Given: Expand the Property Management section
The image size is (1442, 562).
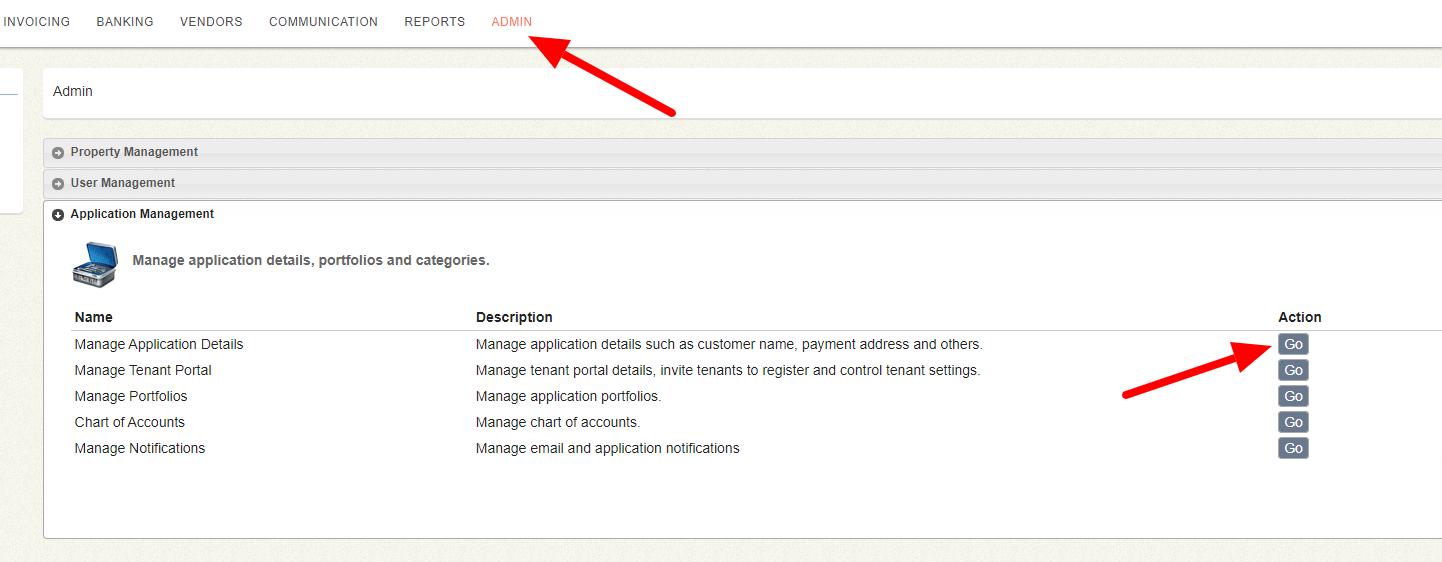Looking at the screenshot, I should pos(742,152).
